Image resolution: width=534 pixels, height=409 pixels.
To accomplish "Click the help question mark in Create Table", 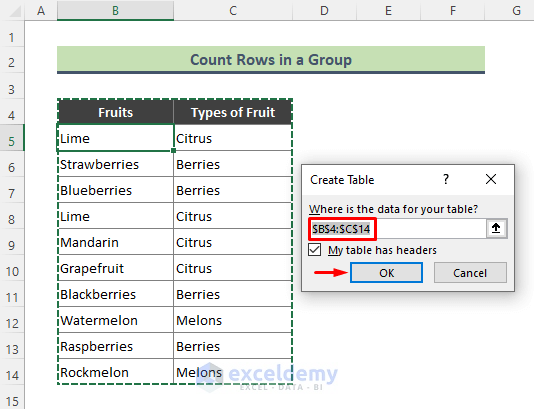I will point(446,179).
